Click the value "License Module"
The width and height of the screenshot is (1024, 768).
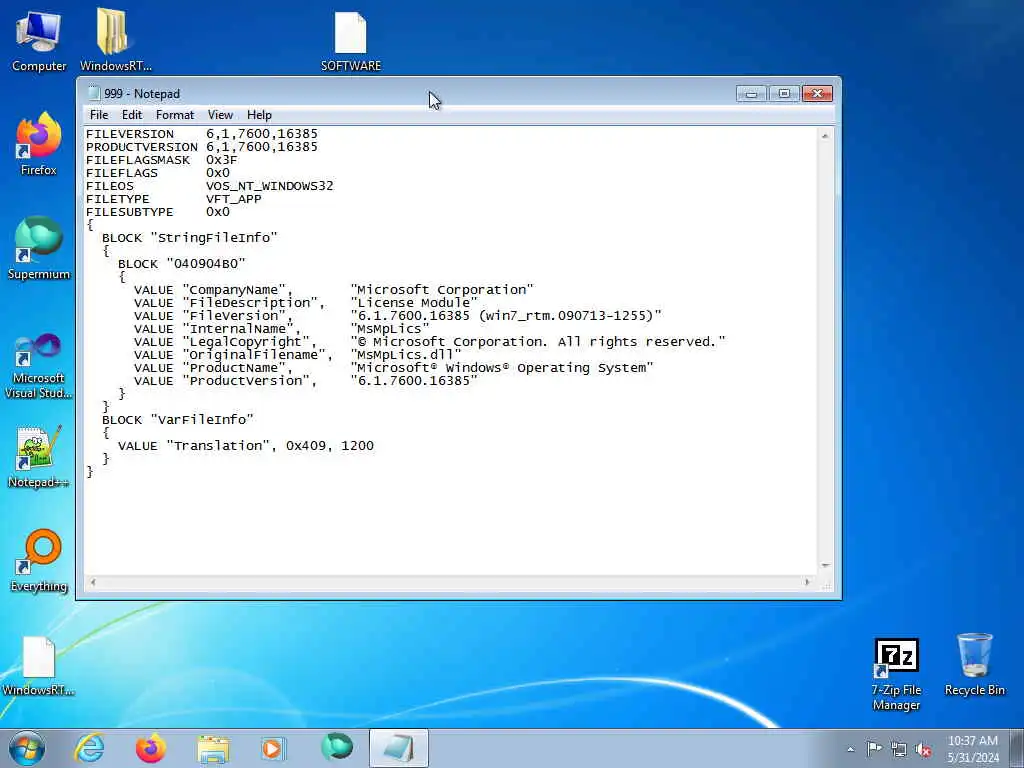click(x=414, y=303)
